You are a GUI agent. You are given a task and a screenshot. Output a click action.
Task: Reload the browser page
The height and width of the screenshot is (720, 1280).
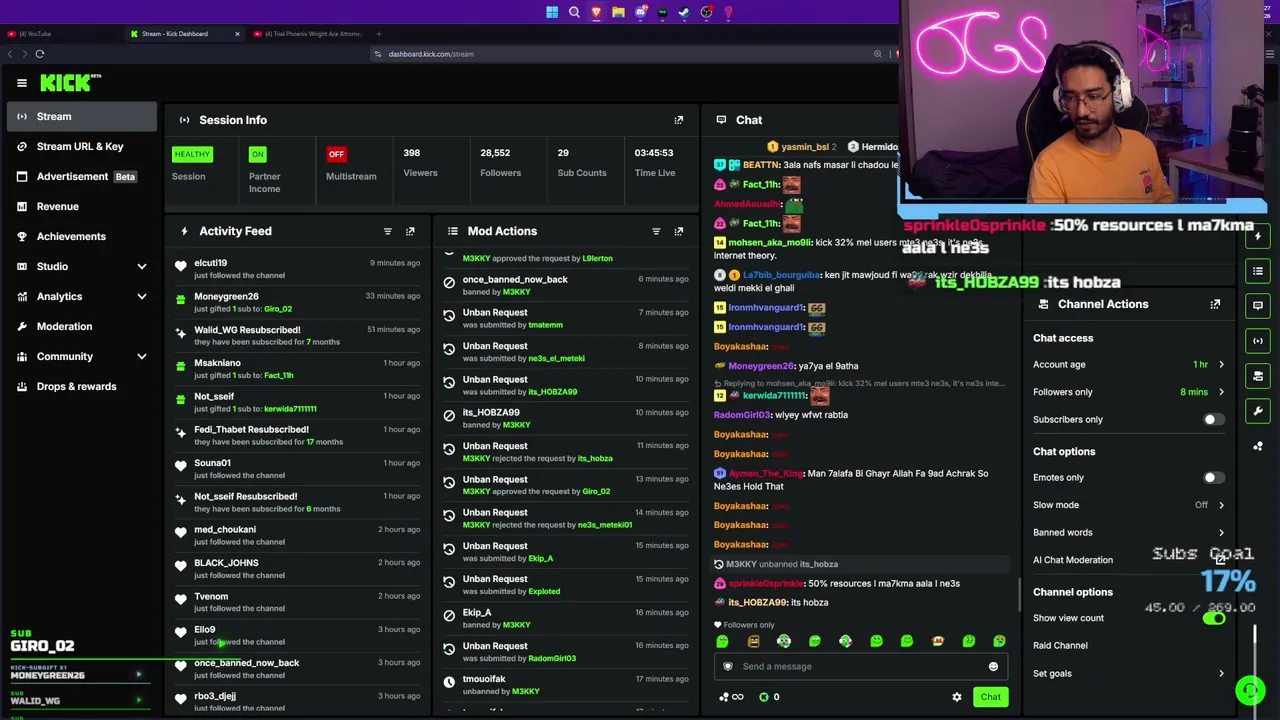point(40,54)
